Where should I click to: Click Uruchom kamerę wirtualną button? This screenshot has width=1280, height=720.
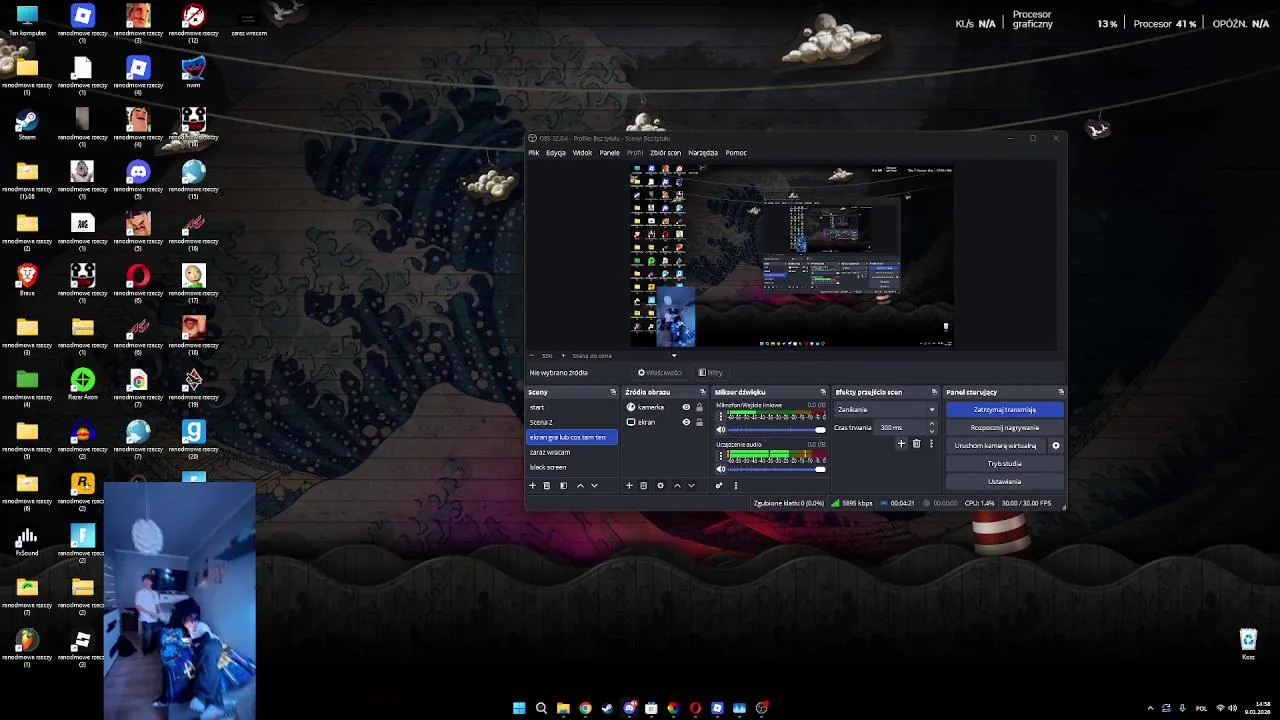click(x=995, y=446)
